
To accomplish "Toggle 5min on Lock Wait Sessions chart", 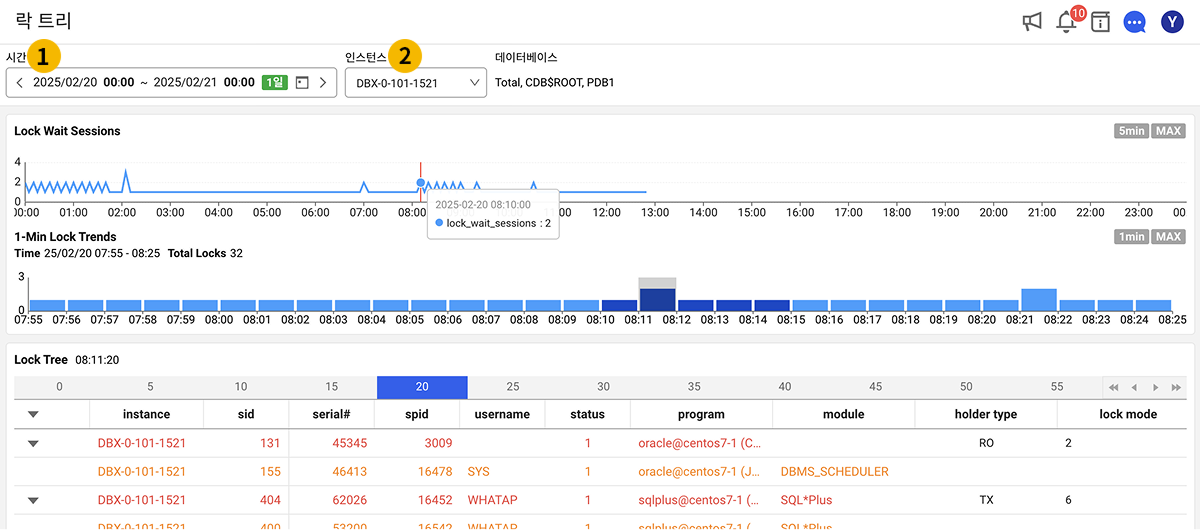I will [1132, 131].
